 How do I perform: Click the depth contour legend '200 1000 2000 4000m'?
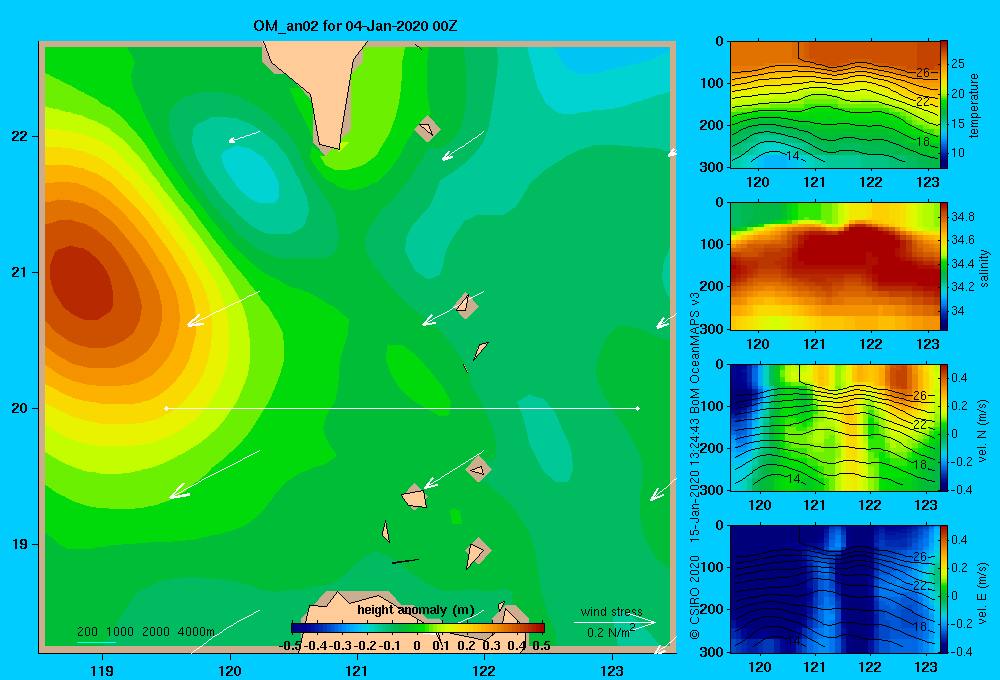pos(145,632)
